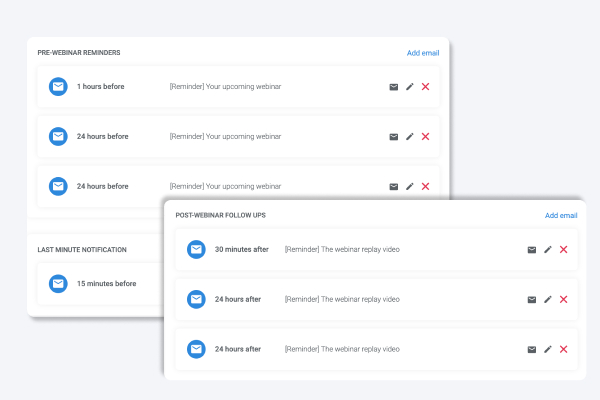Delete the middle Post-Webinar follow-up row

click(x=564, y=299)
